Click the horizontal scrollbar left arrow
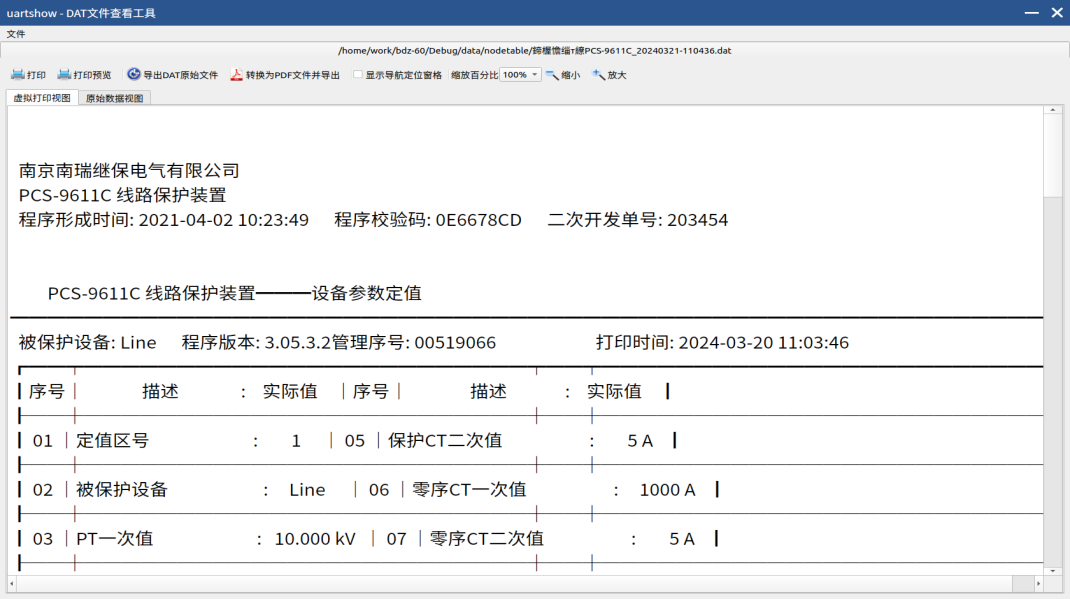Screen dimensions: 1070x599 point(13,583)
